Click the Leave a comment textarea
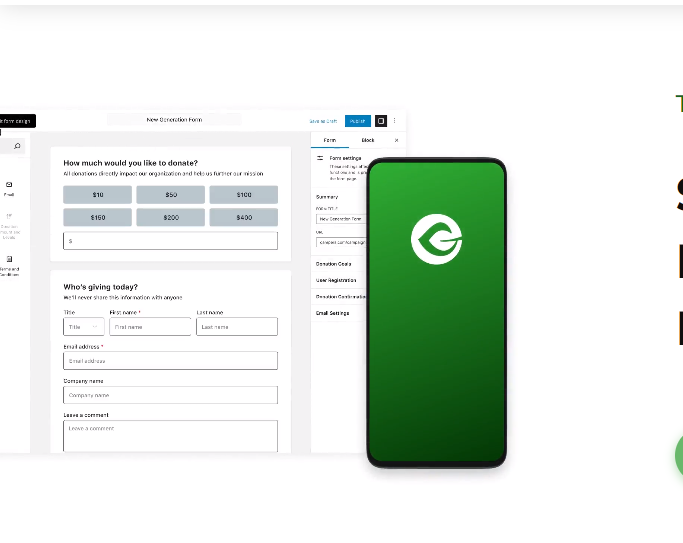 point(170,436)
